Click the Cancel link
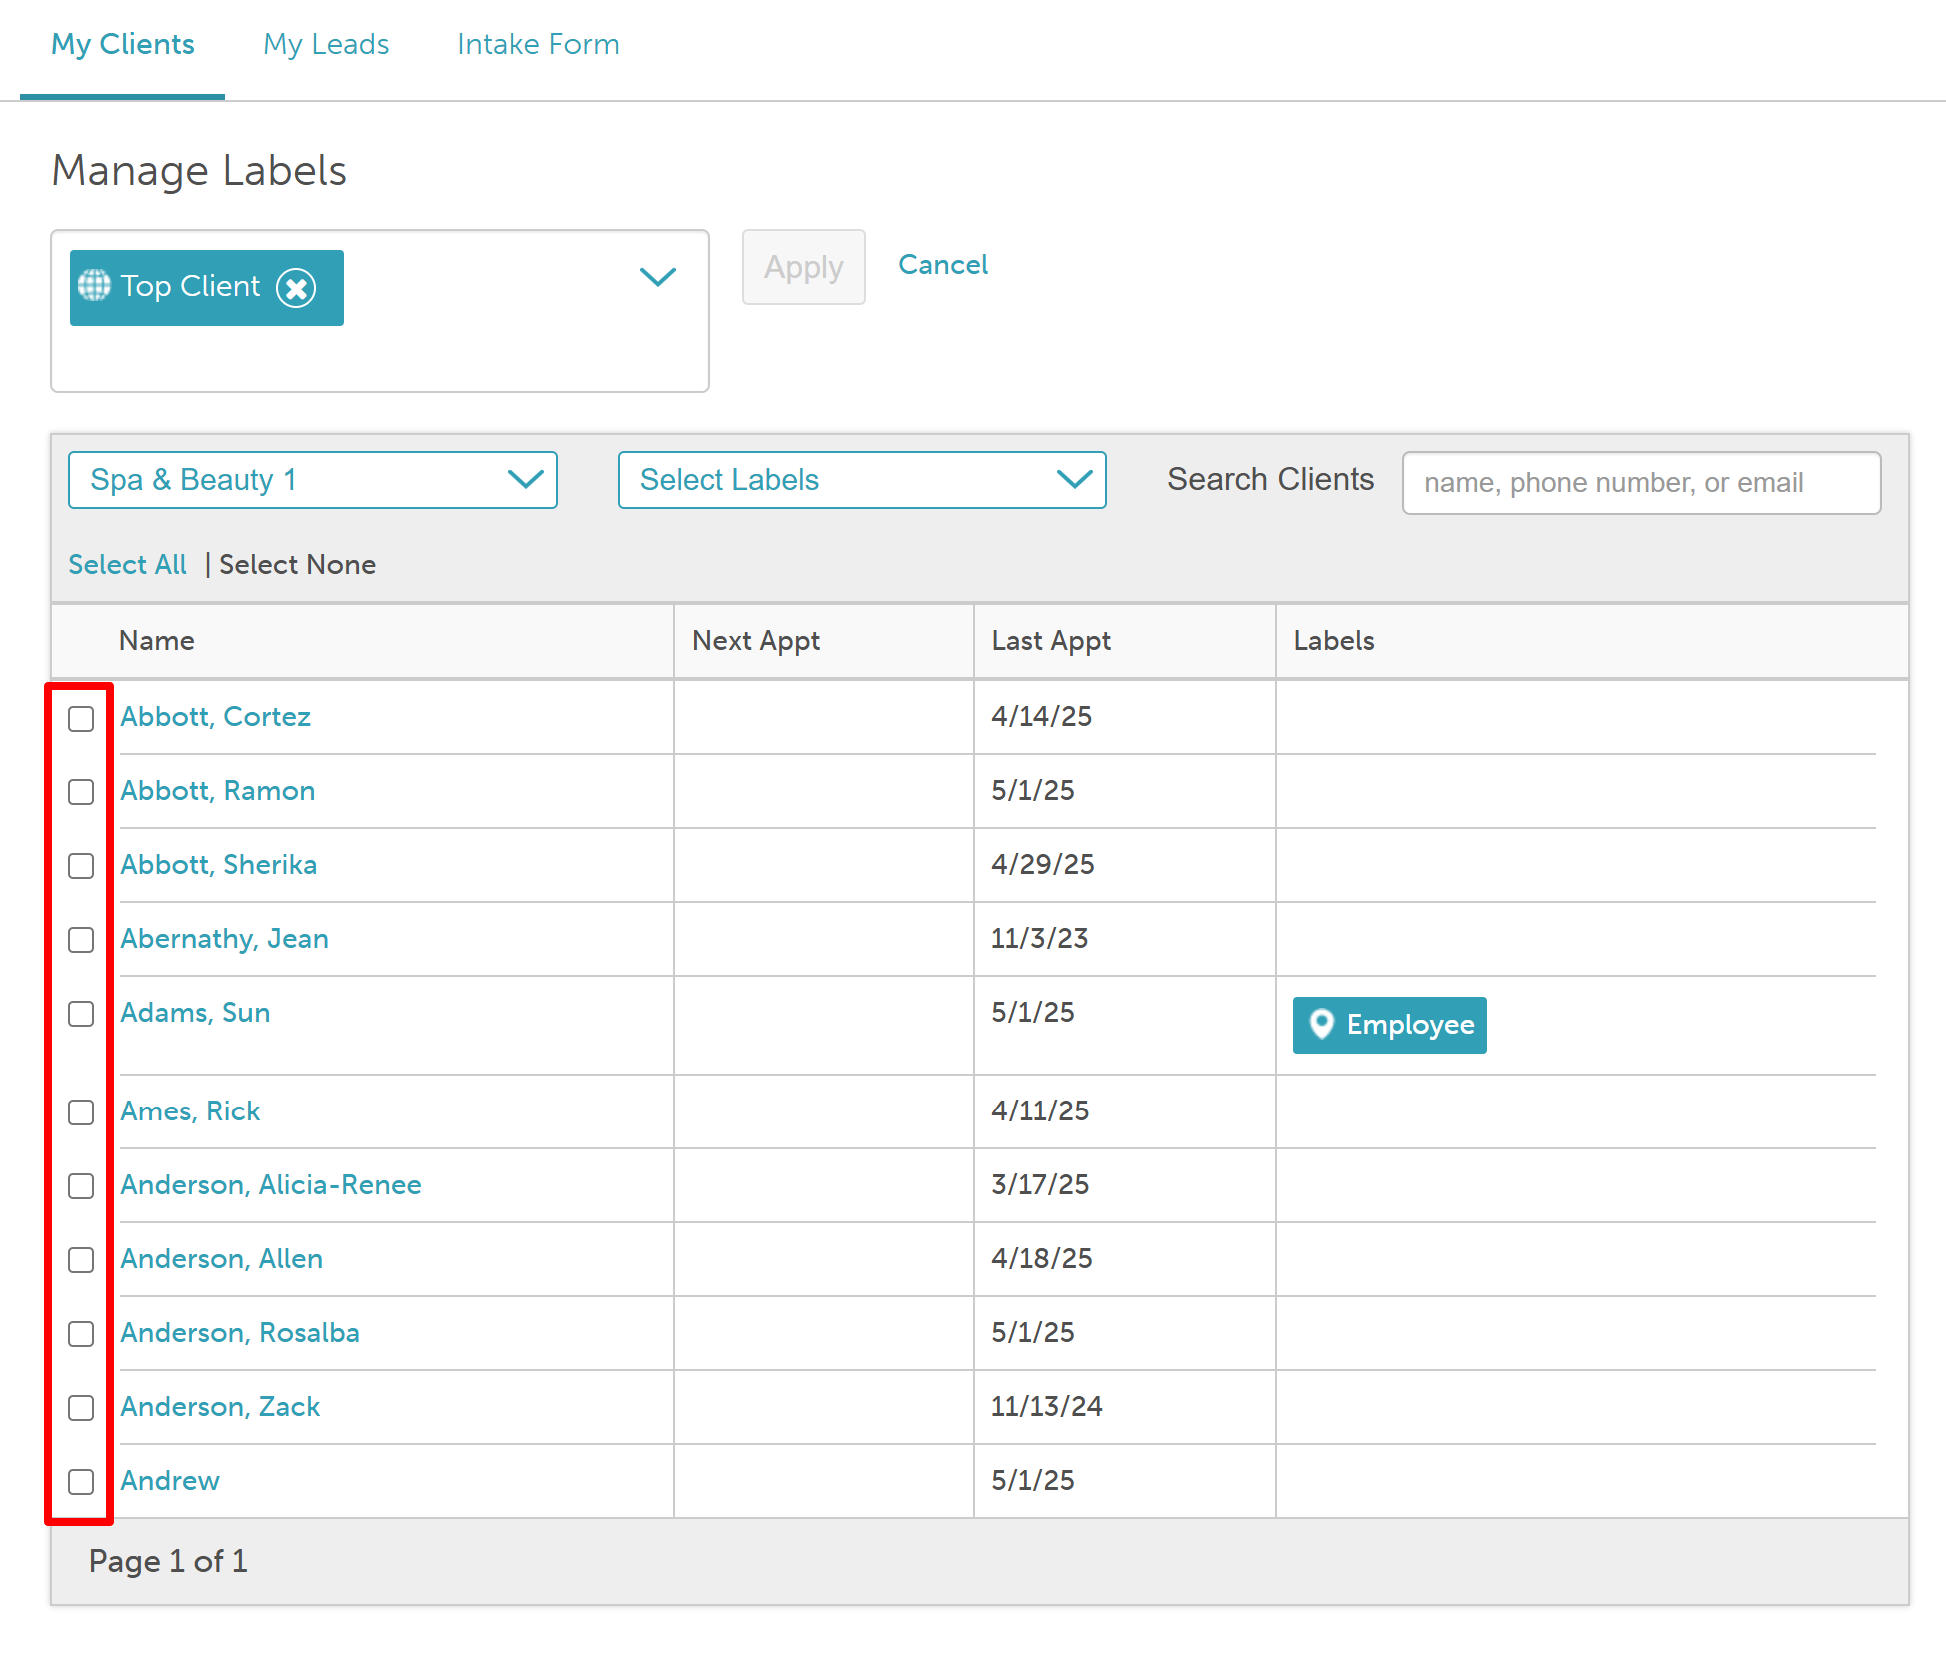The width and height of the screenshot is (1946, 1658). point(942,265)
